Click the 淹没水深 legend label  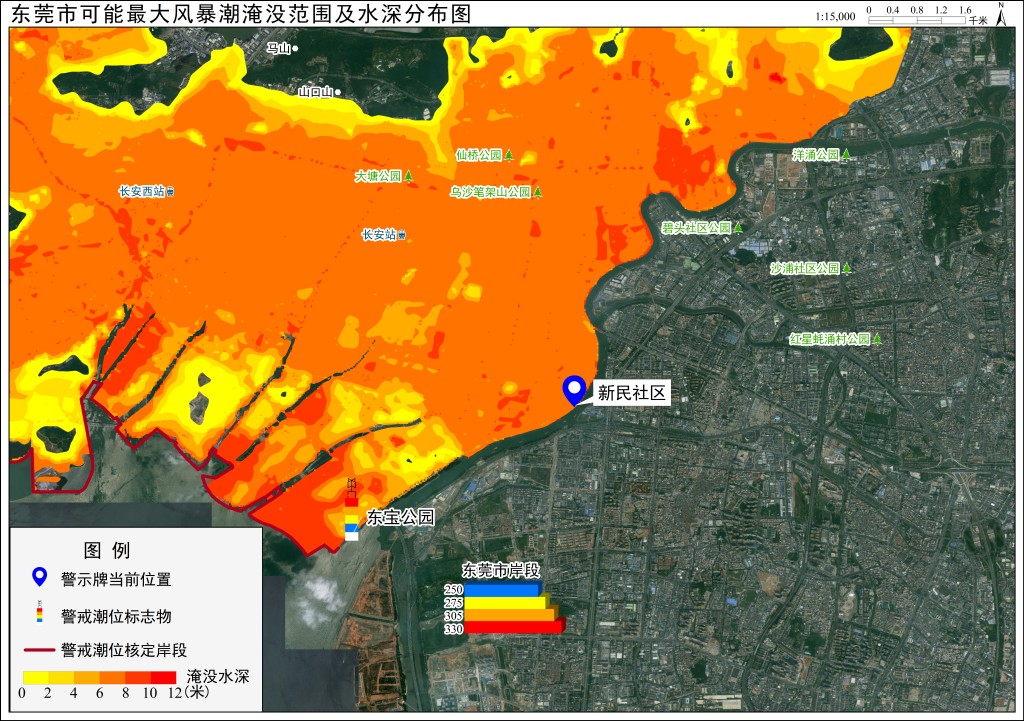(218, 676)
